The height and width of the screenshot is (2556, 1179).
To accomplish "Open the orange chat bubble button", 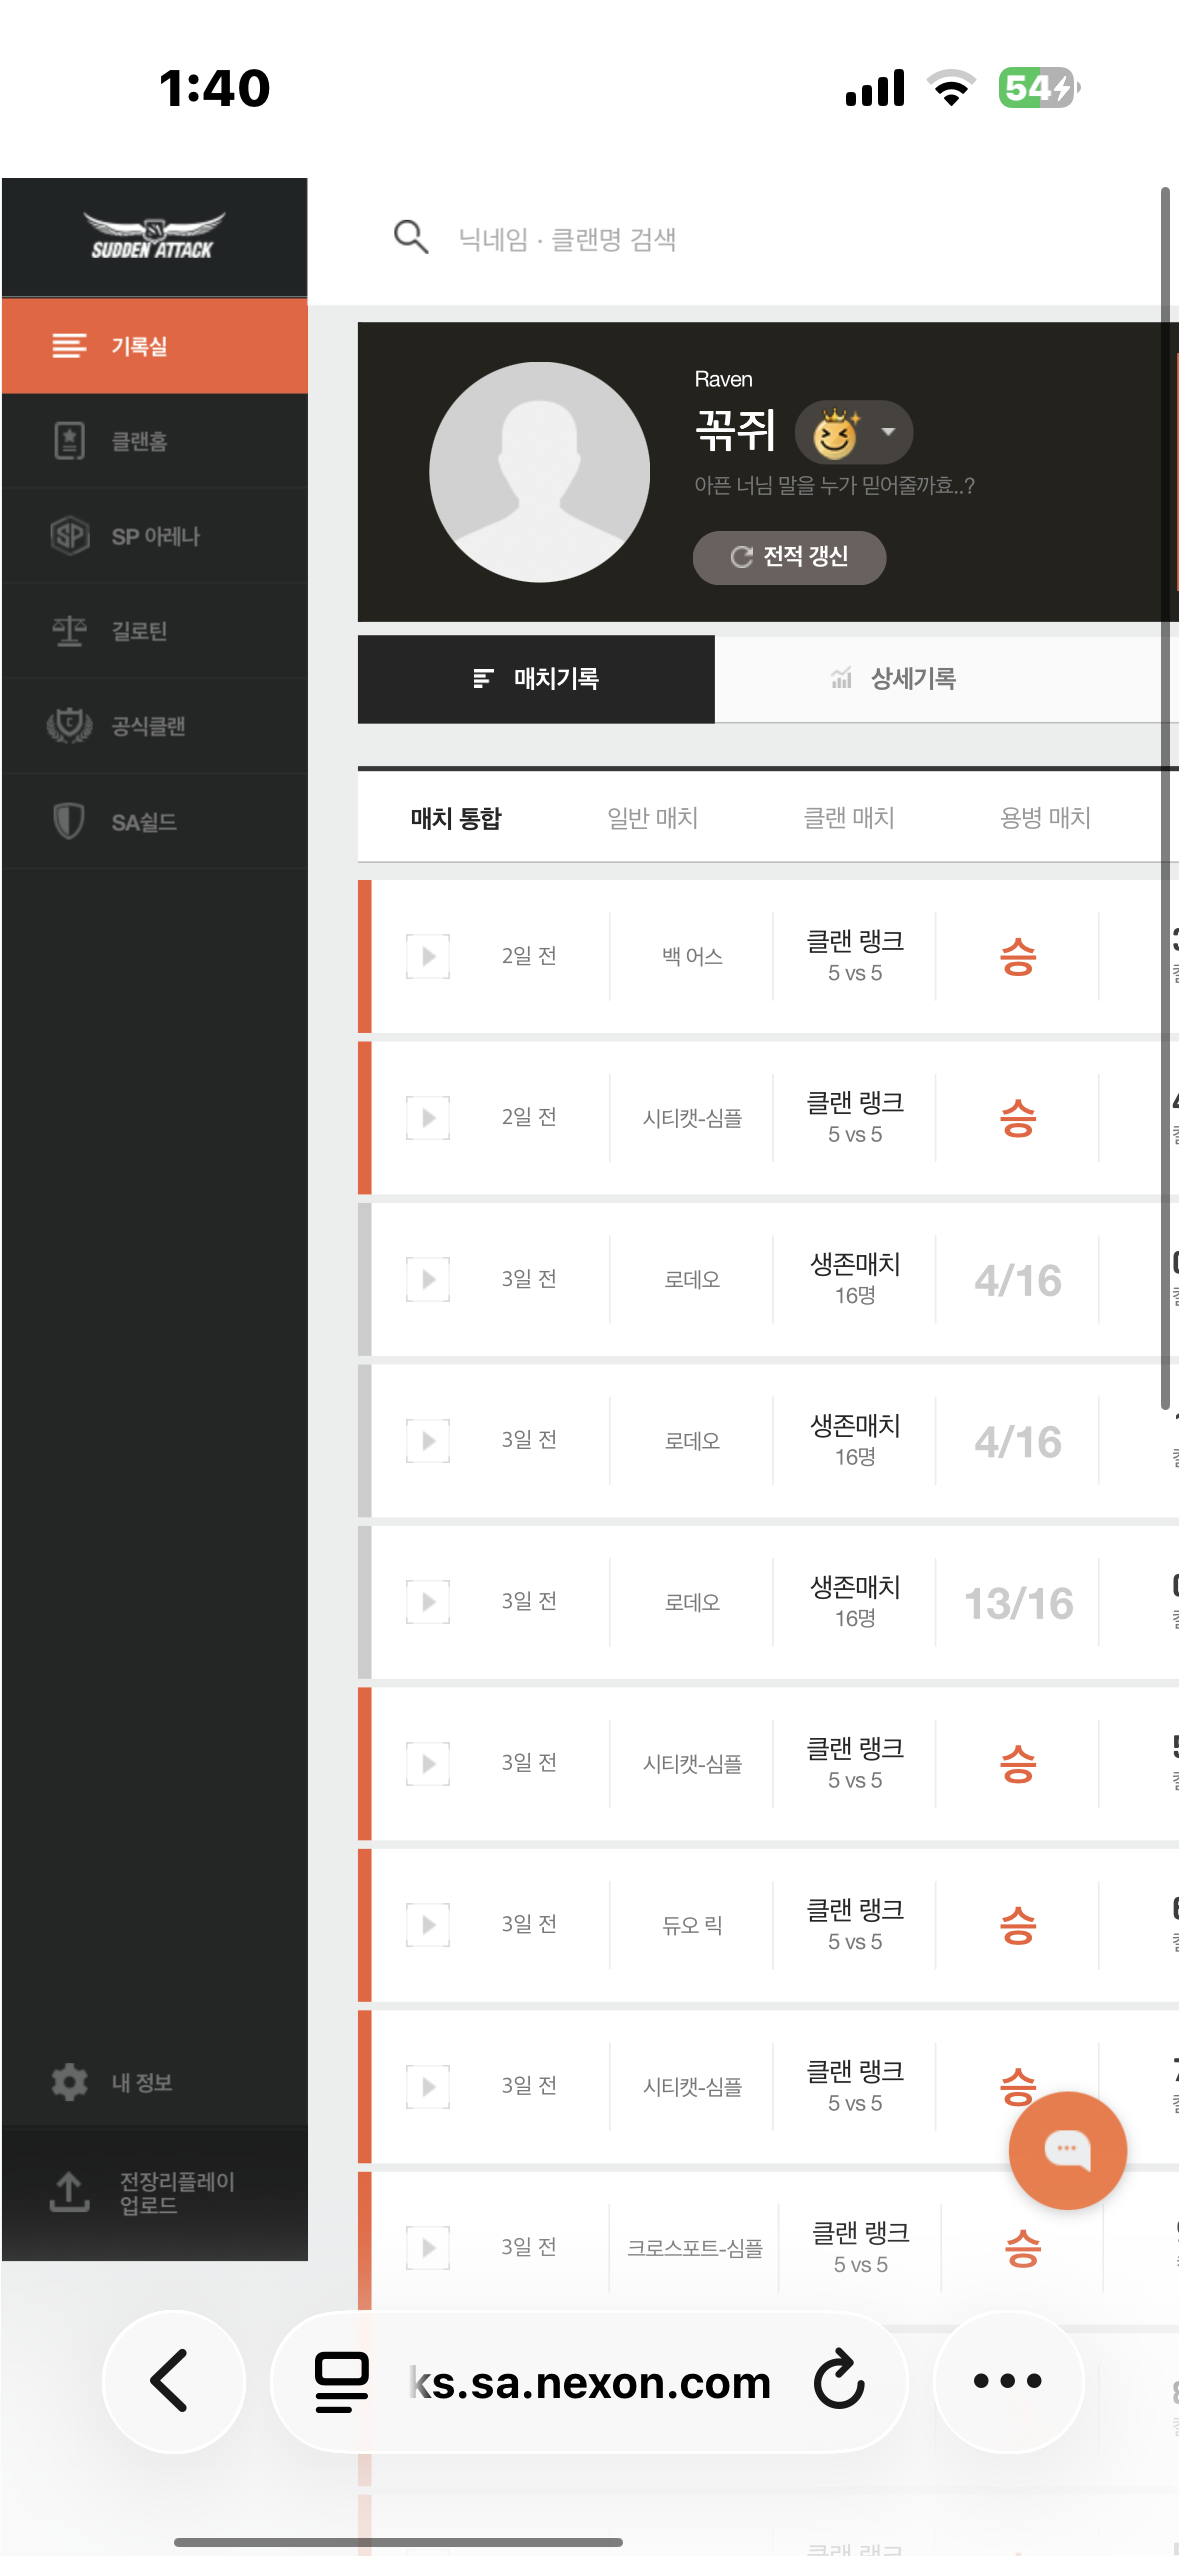I will tap(1067, 2149).
